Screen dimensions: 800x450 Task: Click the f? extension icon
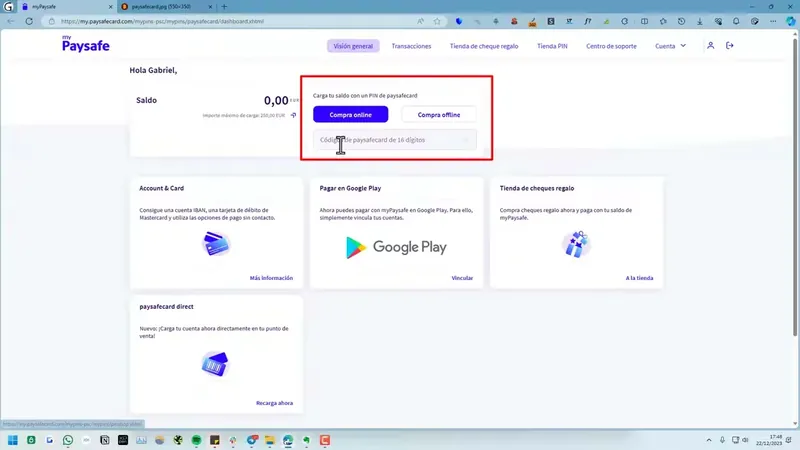(588, 21)
